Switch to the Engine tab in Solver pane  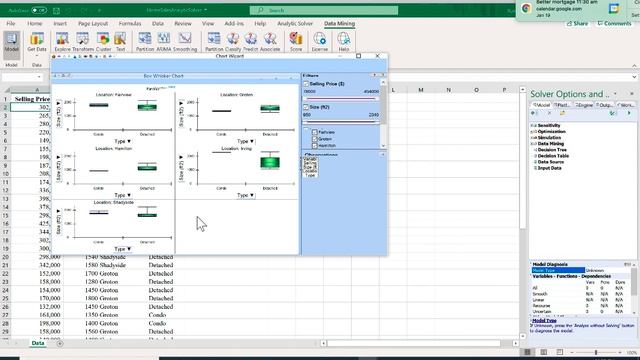[x=584, y=105]
